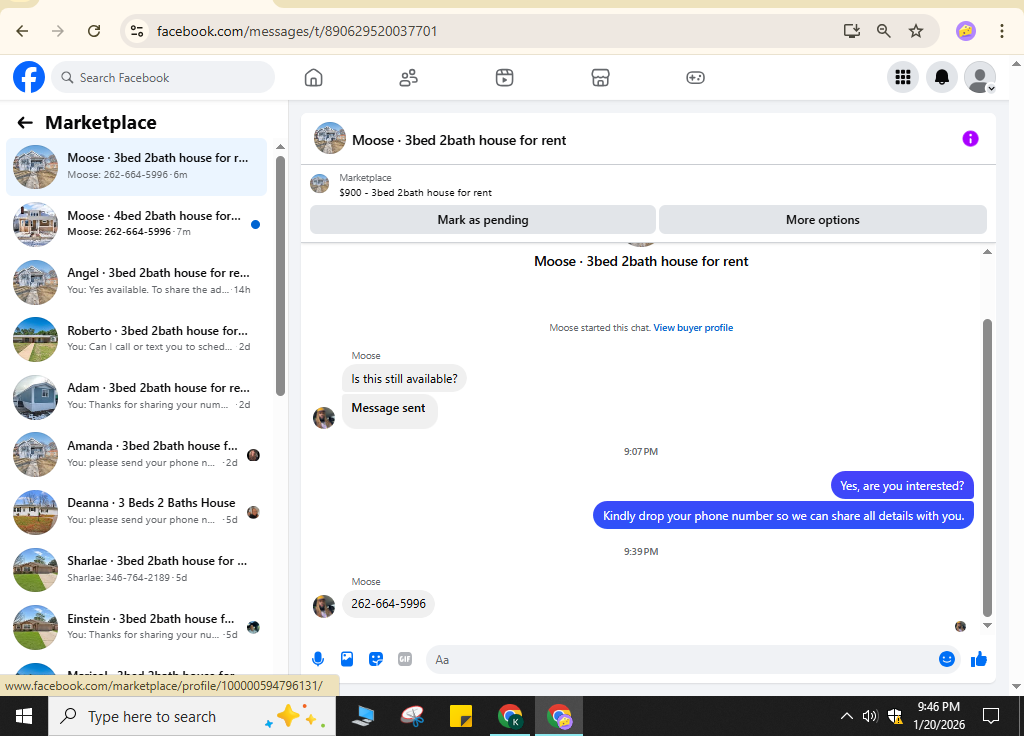This screenshot has width=1024, height=736.
Task: Open the GIF picker icon
Action: (x=405, y=659)
